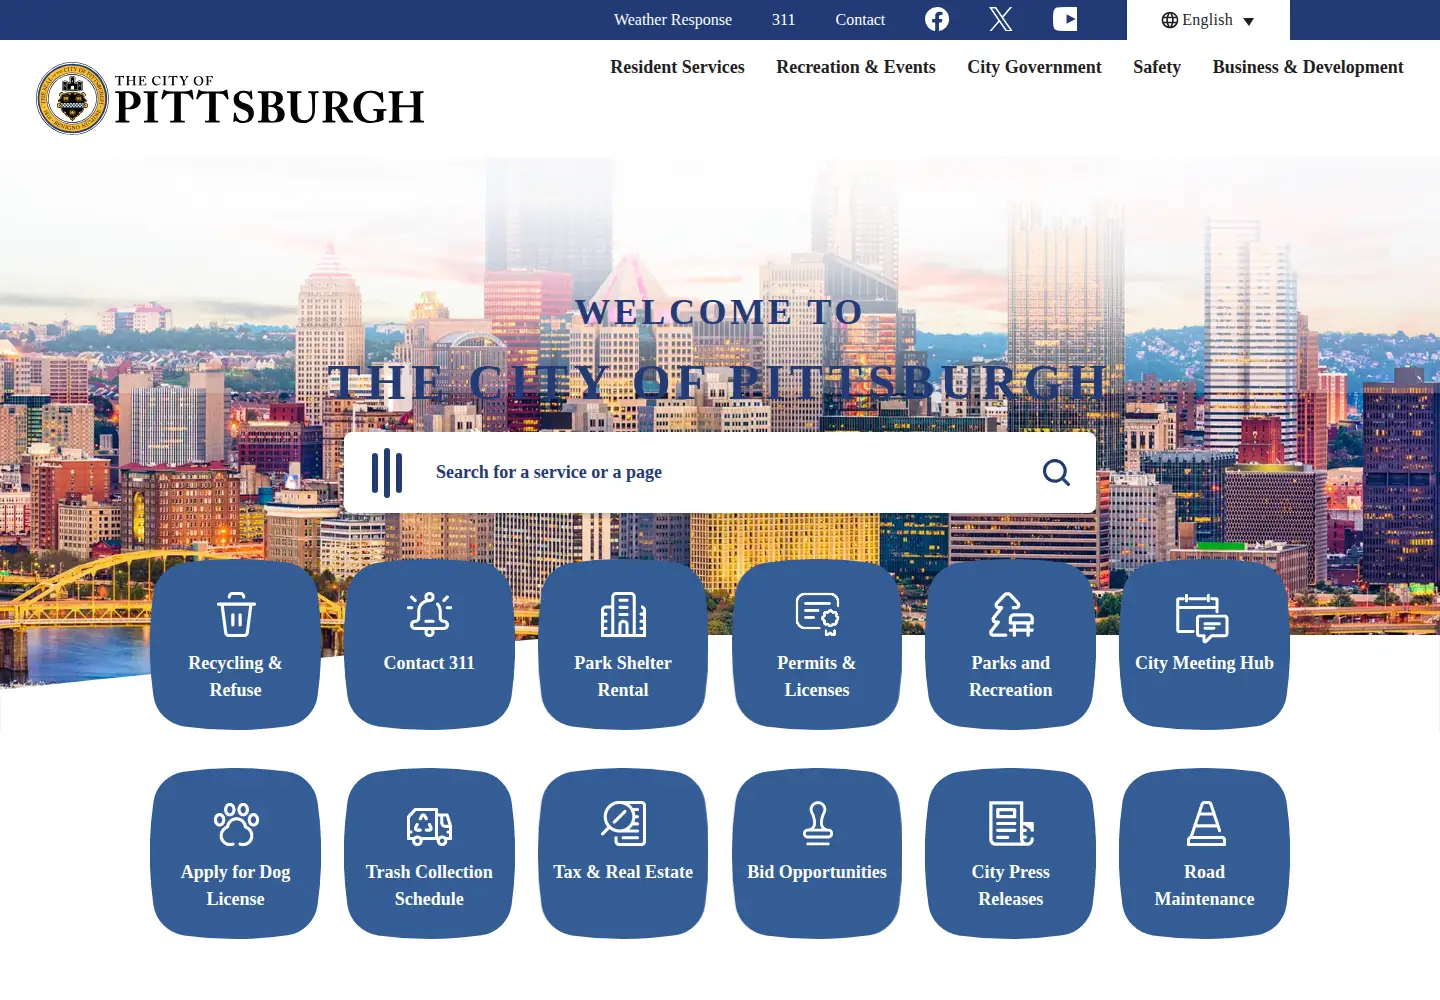Screen dimensions: 1440x1000
Task: Follow the Contact link in top bar
Action: (860, 20)
